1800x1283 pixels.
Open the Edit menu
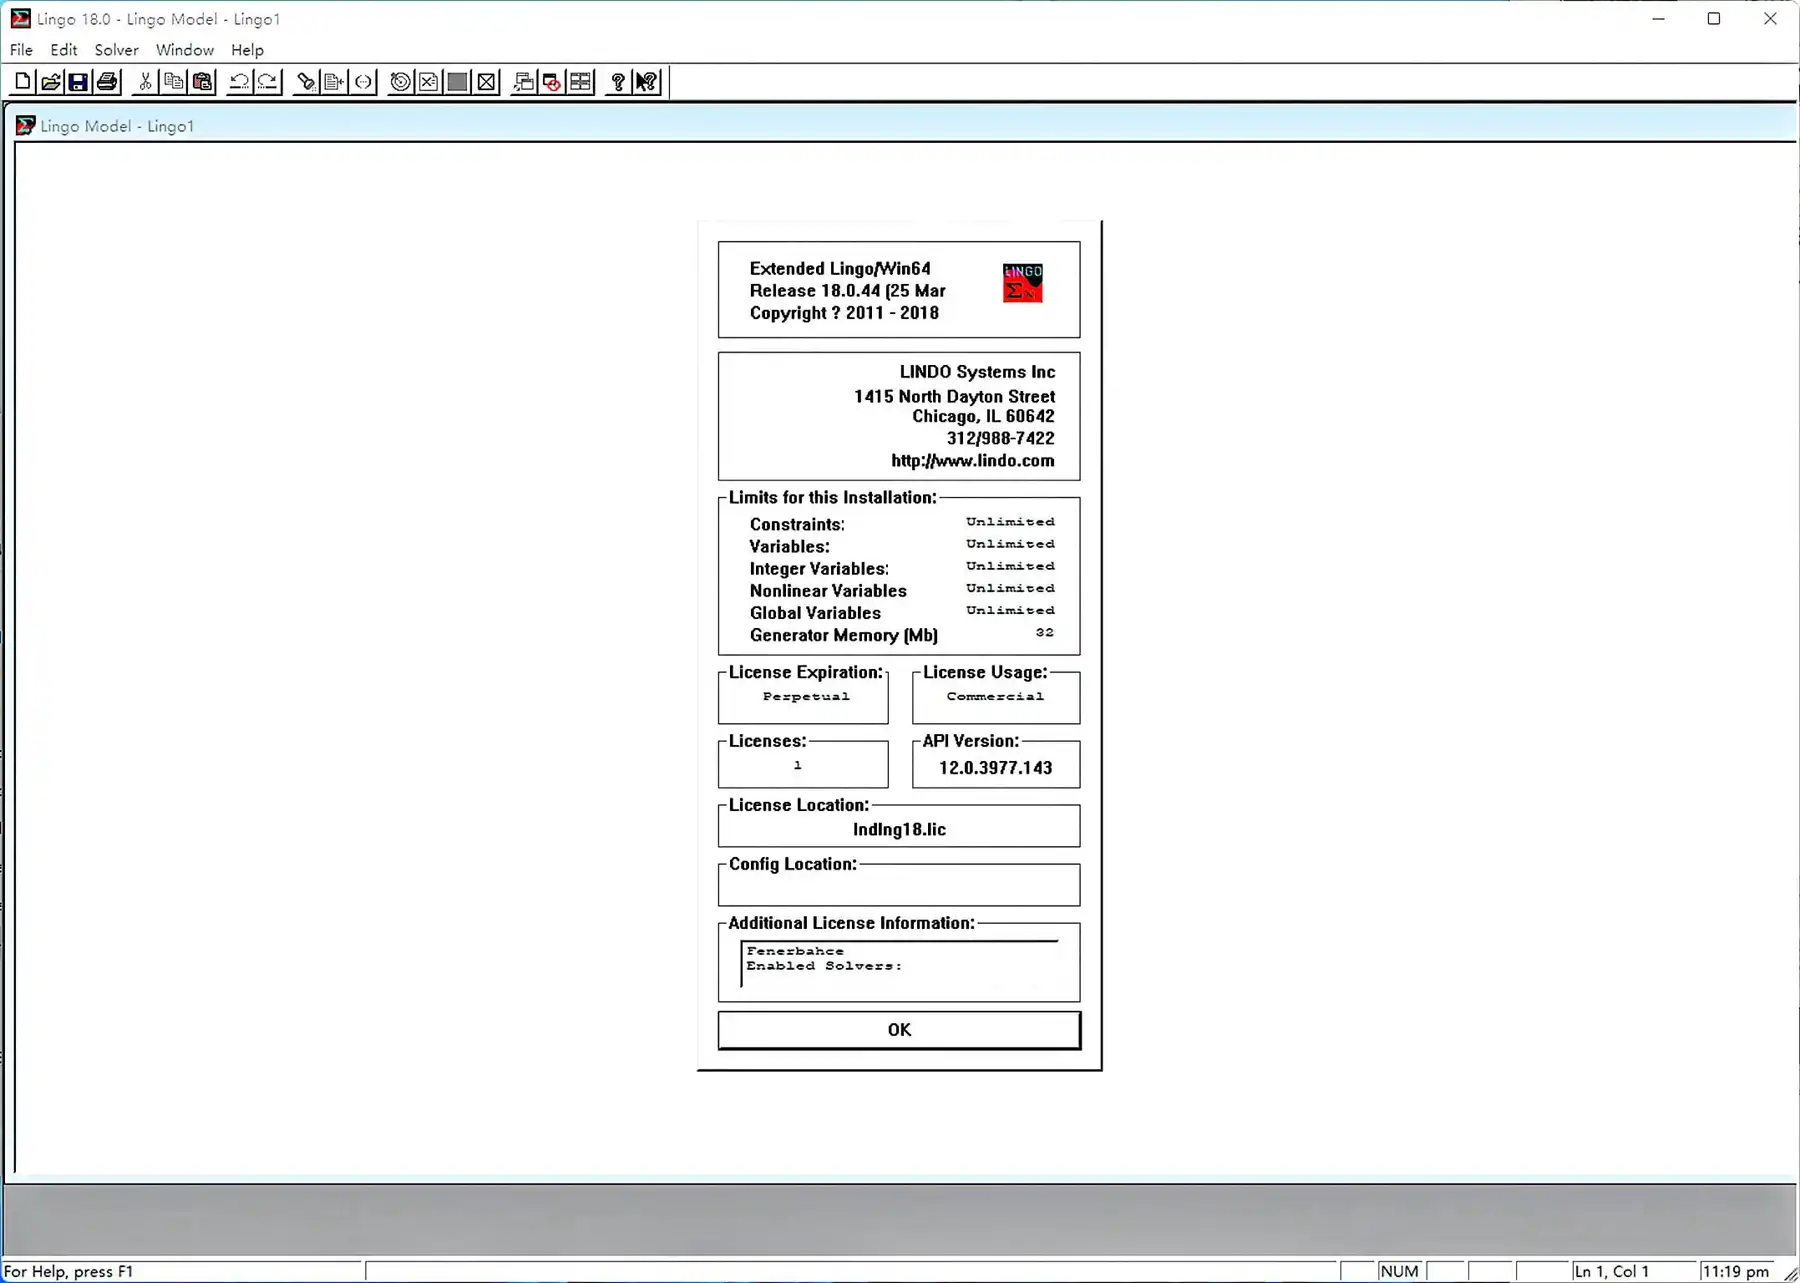(64, 50)
